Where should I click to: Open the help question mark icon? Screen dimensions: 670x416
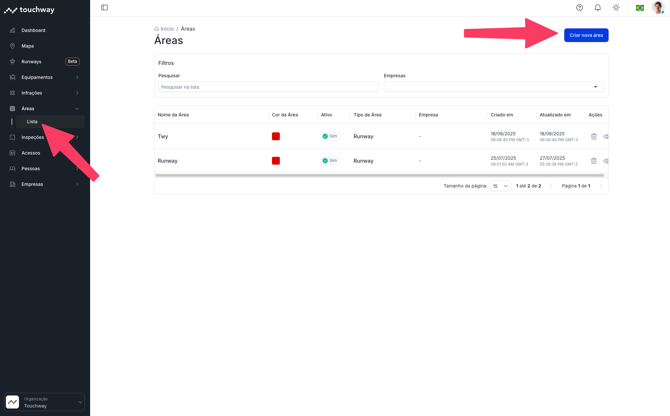579,8
